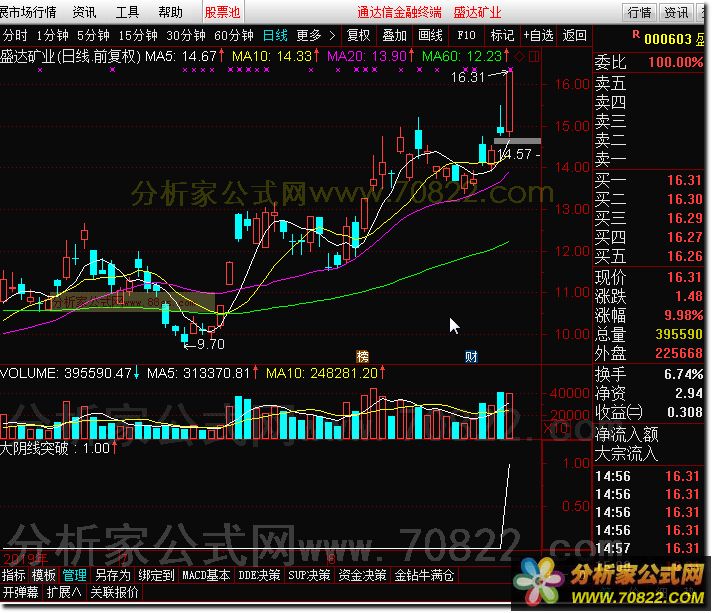Click the VOLUME: 395590.47 label
Screen dimensions: 713x613
pos(69,373)
